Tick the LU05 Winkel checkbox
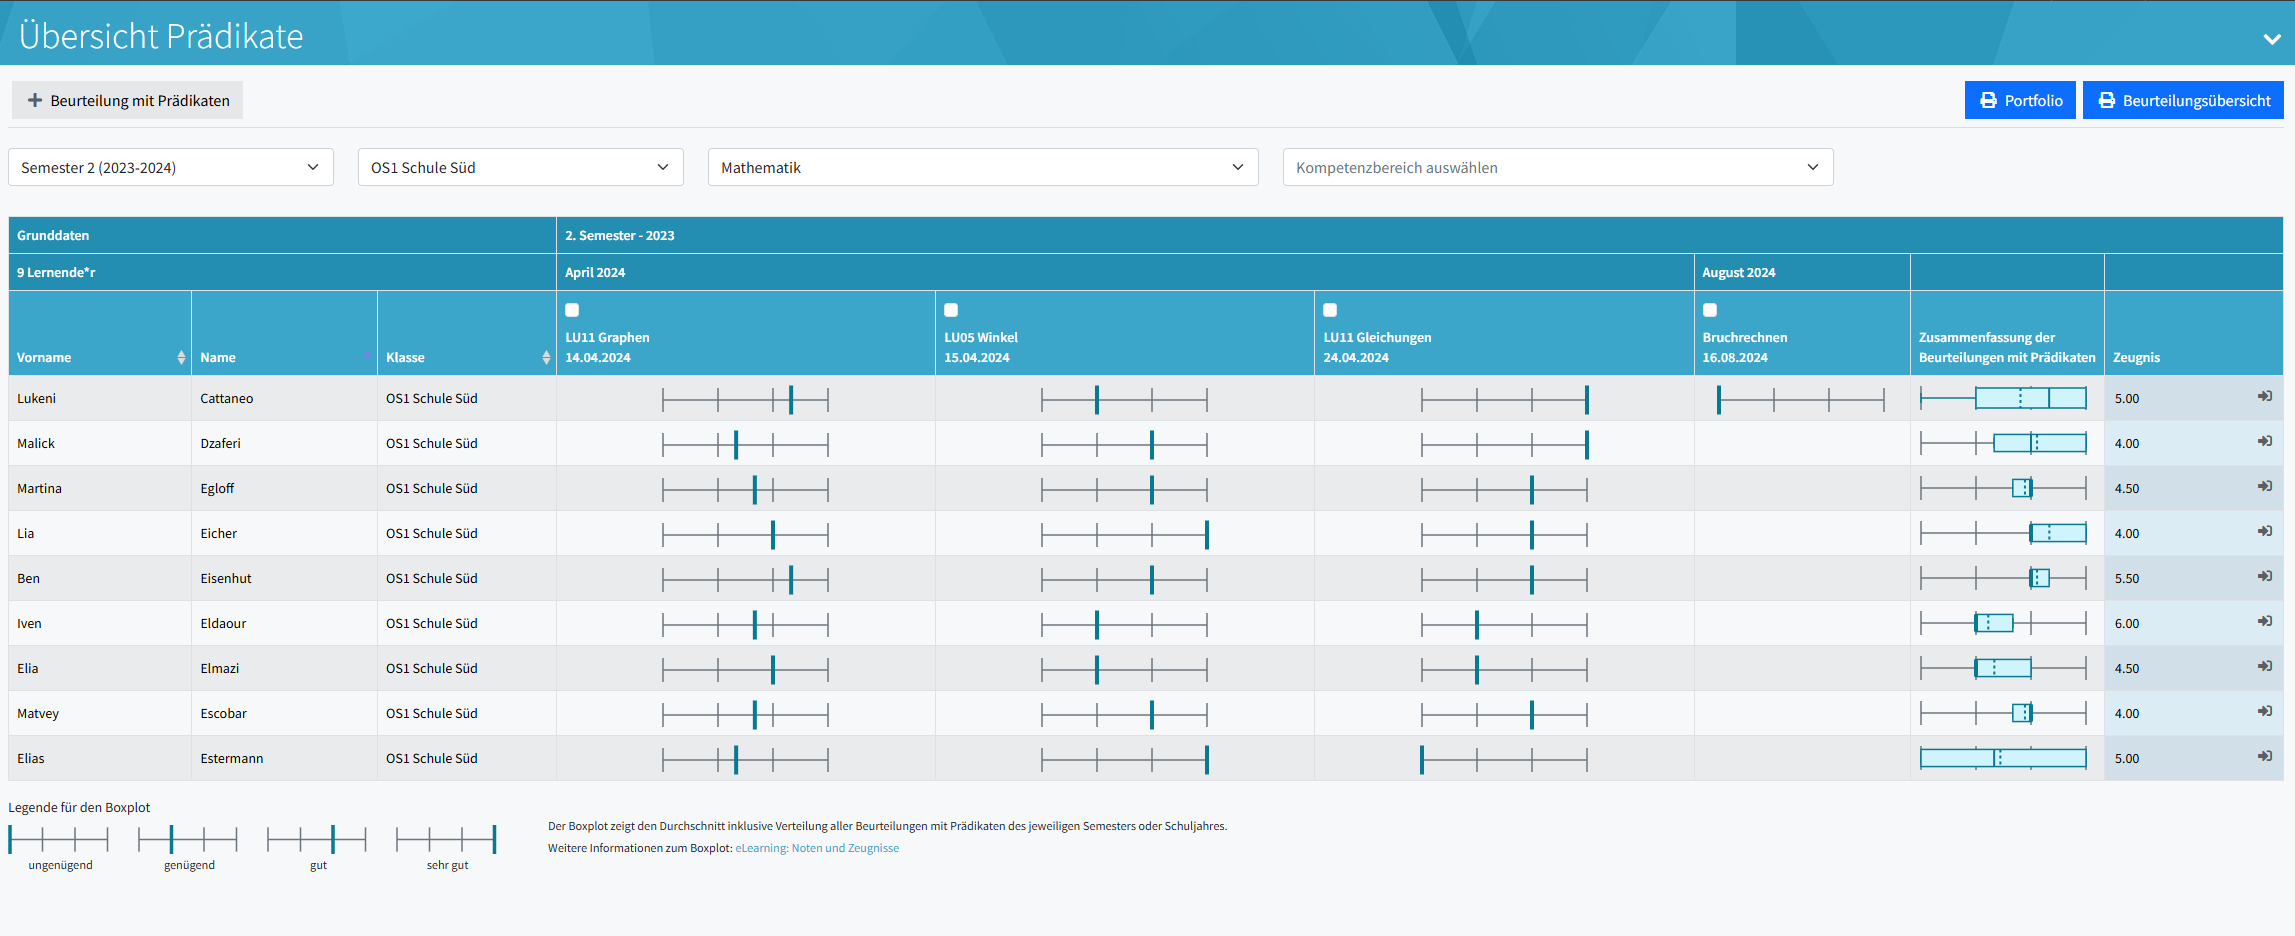2295x936 pixels. (x=951, y=310)
